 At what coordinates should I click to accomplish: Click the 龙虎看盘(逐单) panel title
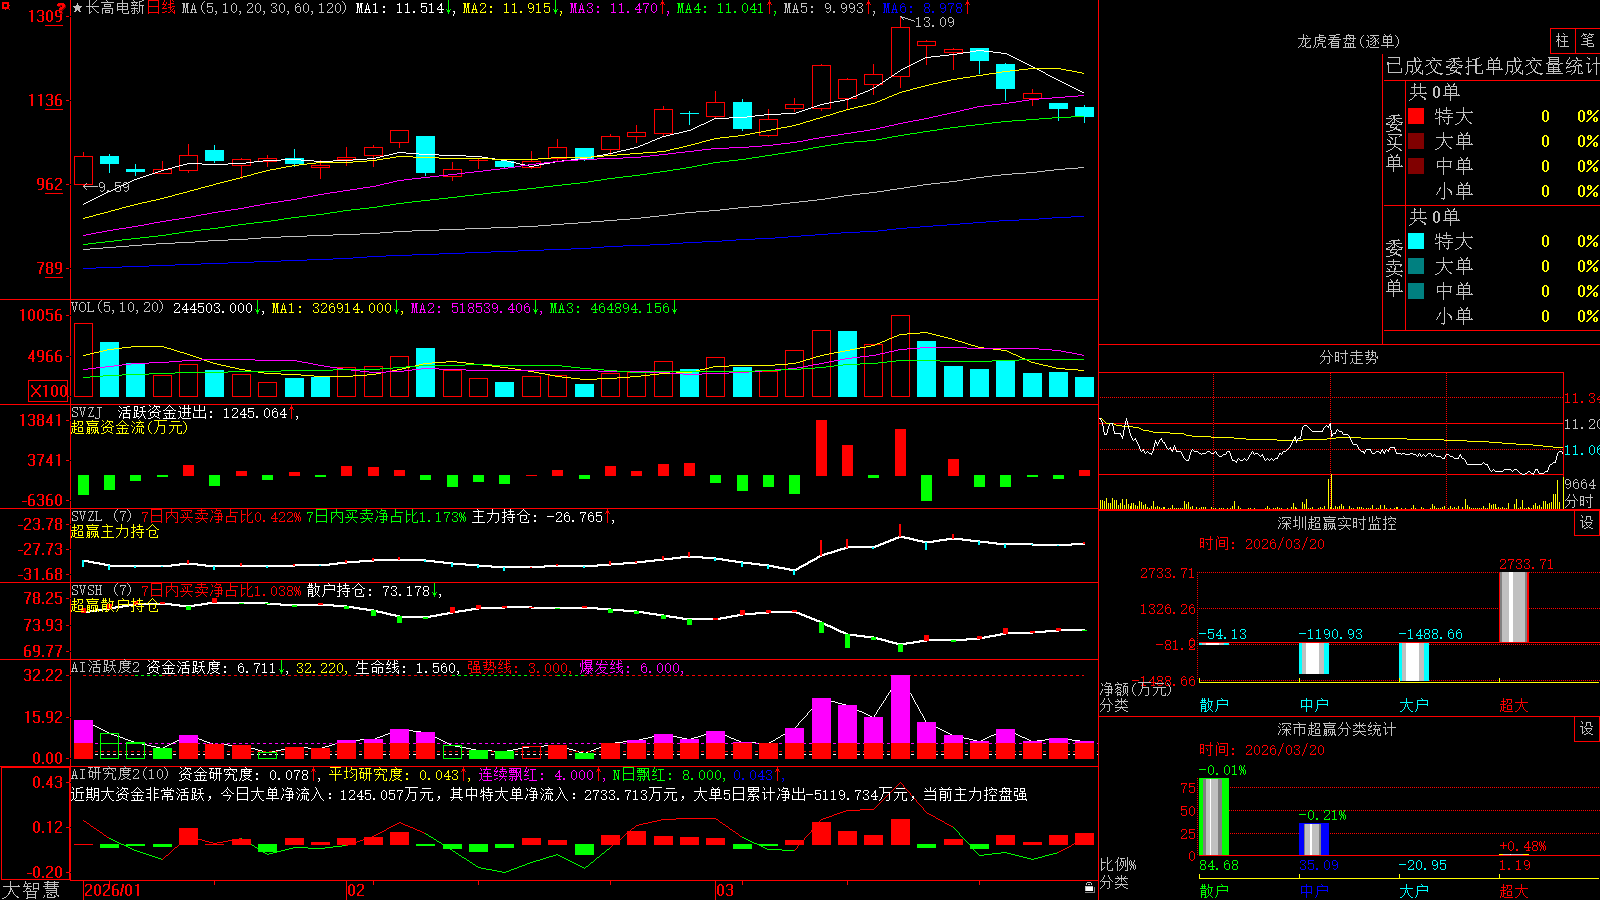pyautogui.click(x=1349, y=41)
